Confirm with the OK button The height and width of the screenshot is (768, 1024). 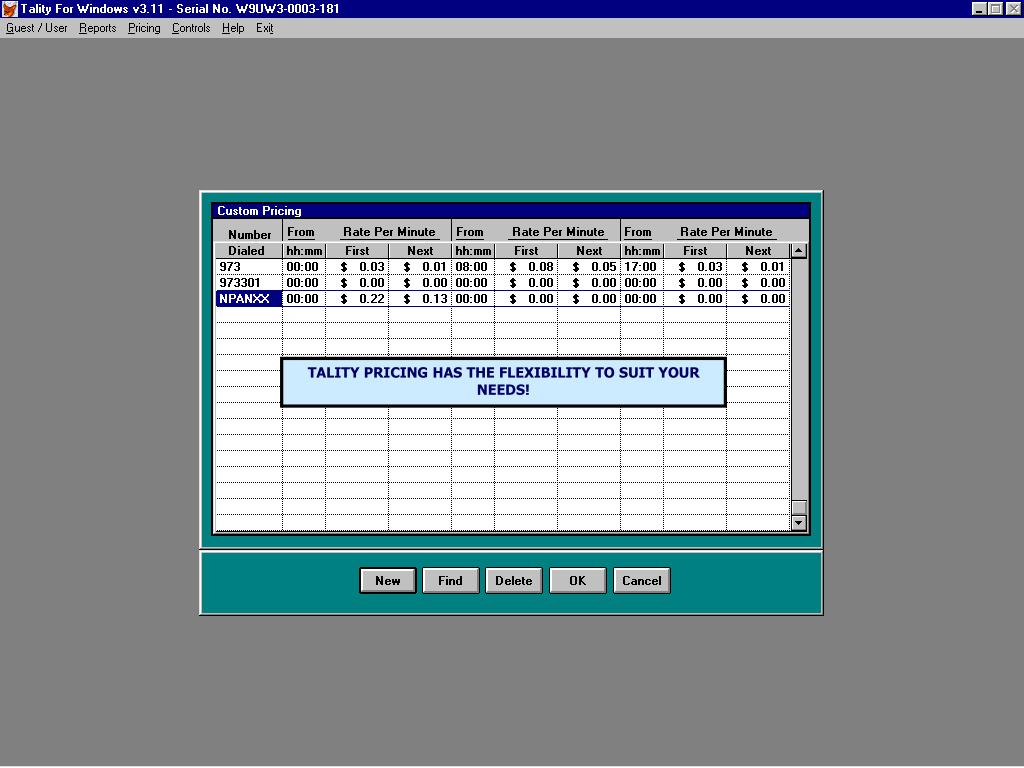[577, 581]
